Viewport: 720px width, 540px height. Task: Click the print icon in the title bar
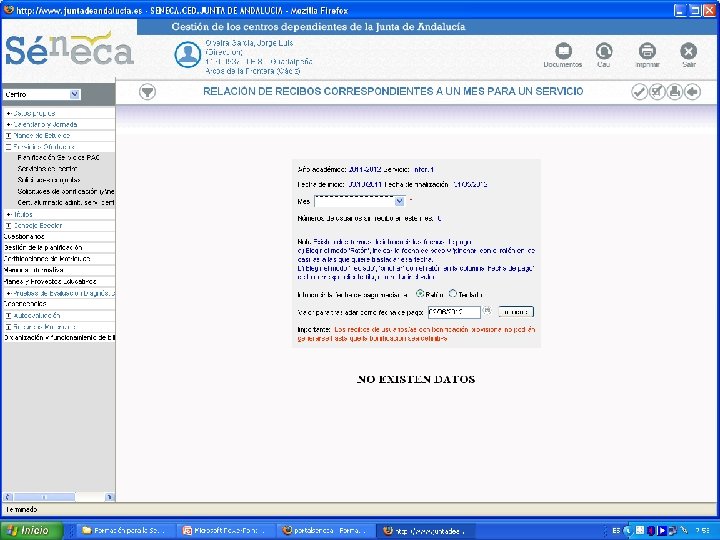[x=675, y=92]
